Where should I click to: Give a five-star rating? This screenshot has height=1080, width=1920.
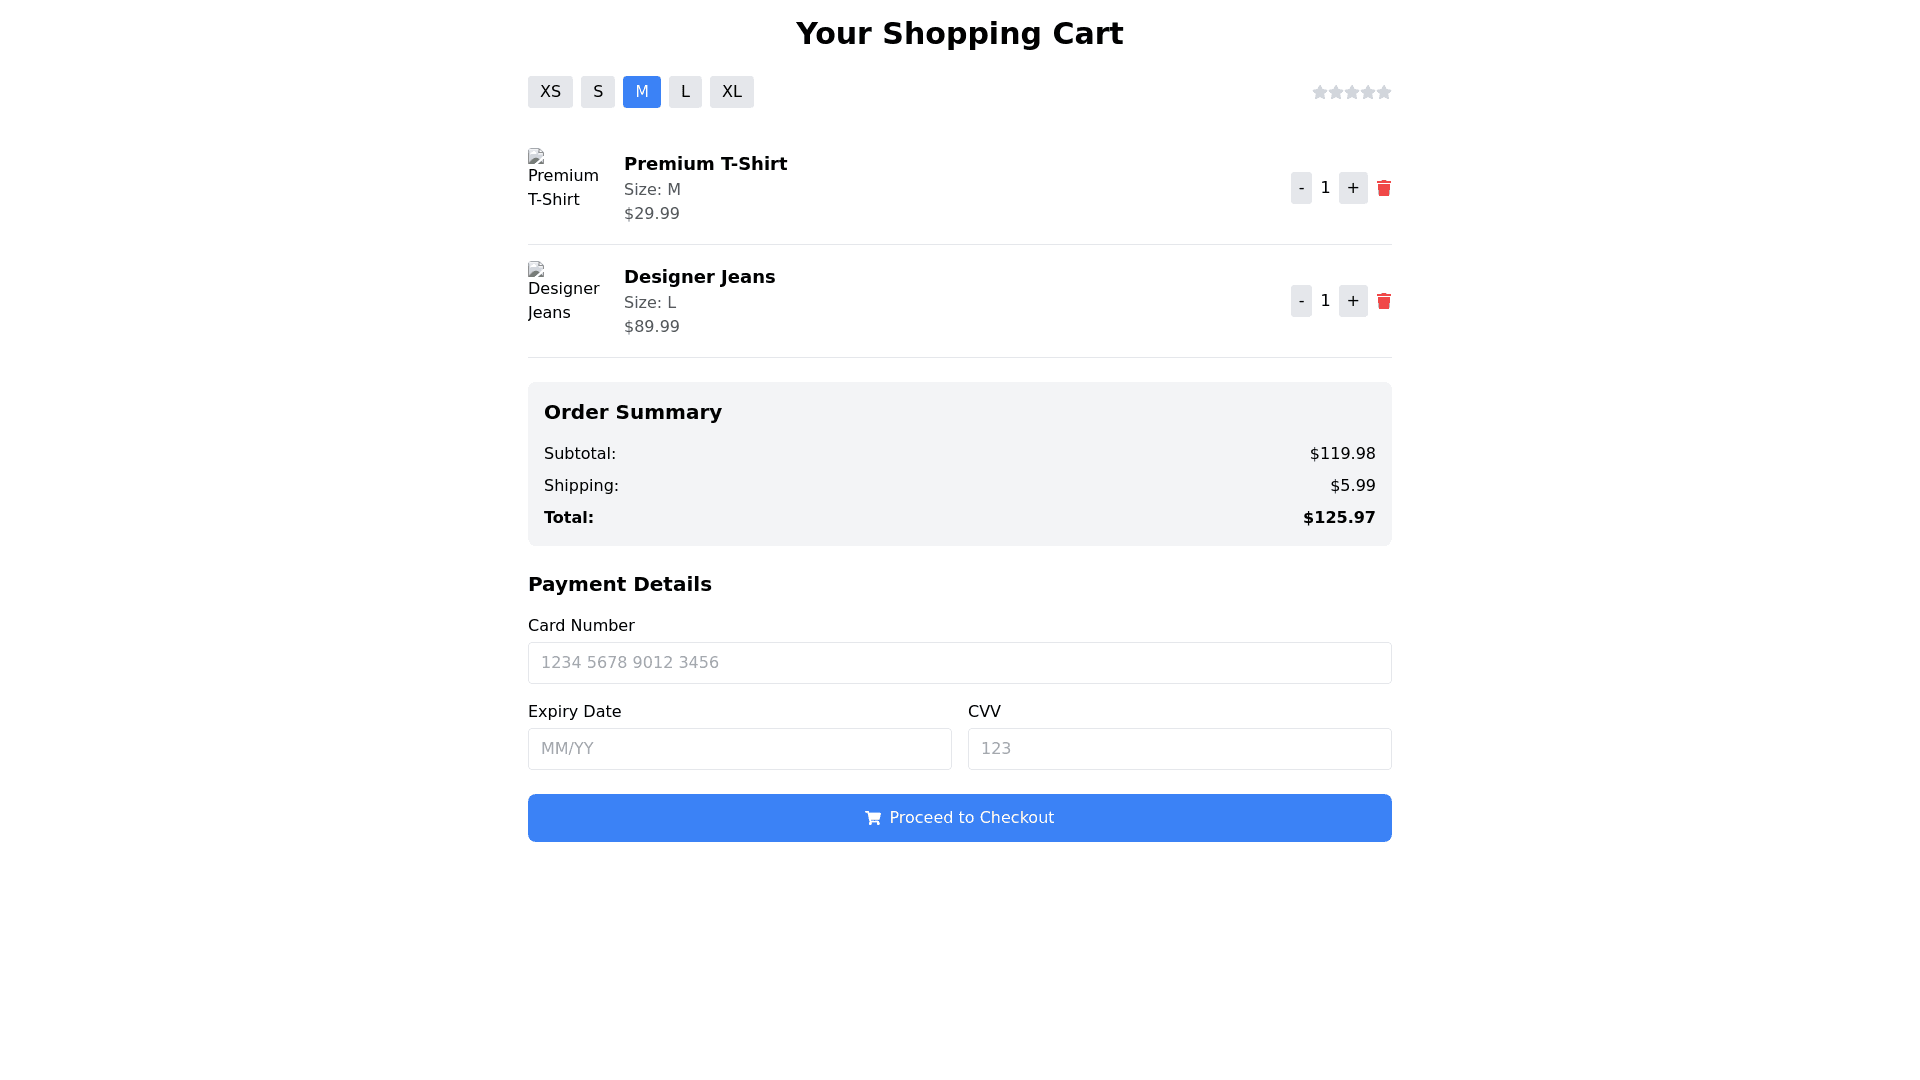pyautogui.click(x=1384, y=92)
